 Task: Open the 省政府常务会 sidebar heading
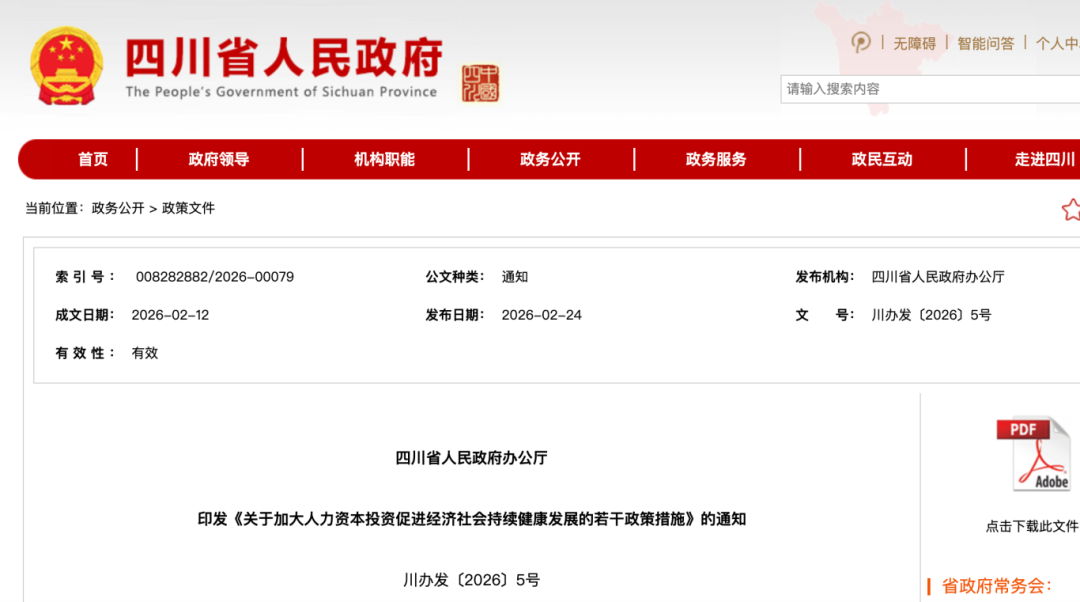[996, 586]
